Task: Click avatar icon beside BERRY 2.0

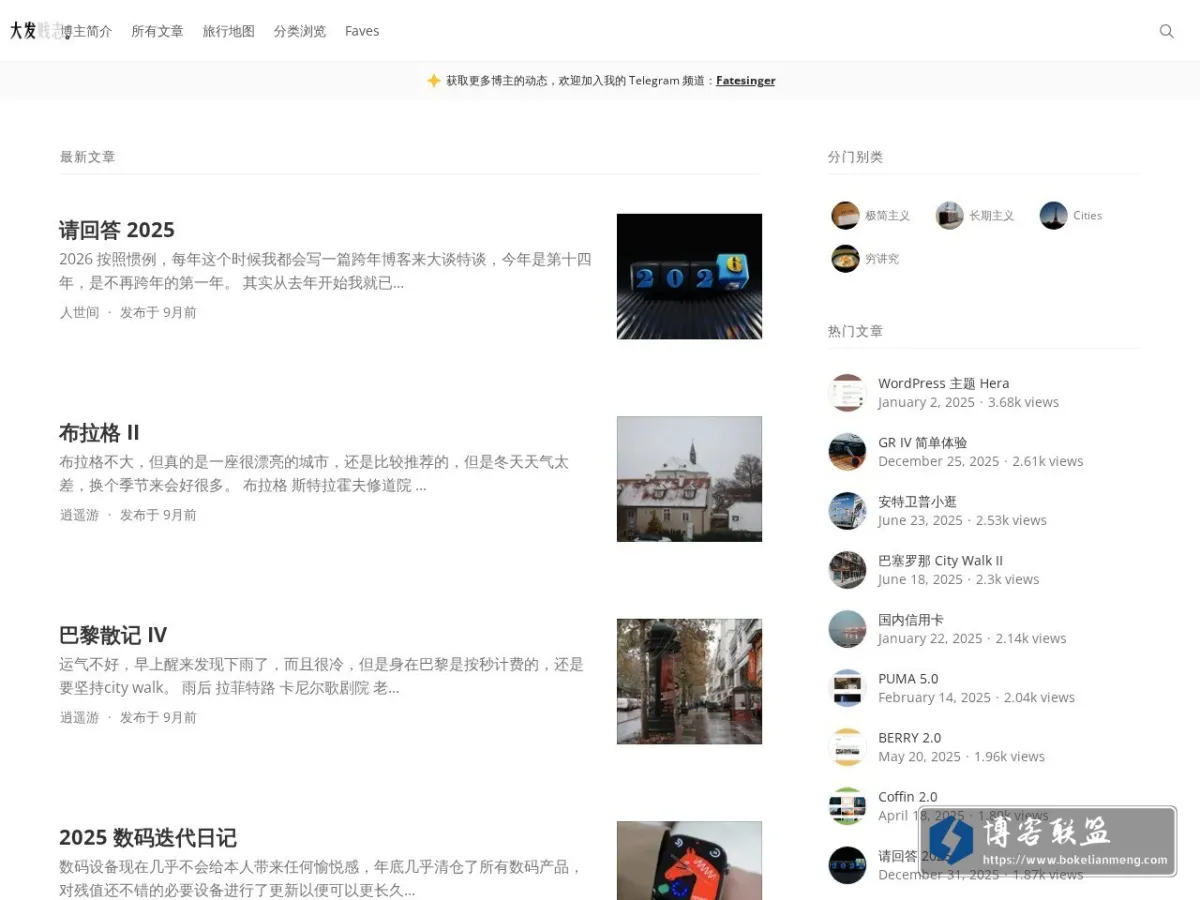Action: [847, 747]
